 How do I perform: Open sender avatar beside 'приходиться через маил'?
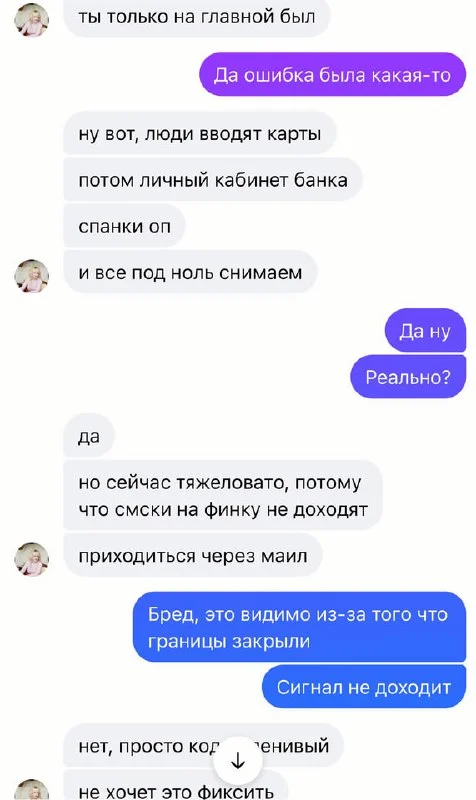32,559
